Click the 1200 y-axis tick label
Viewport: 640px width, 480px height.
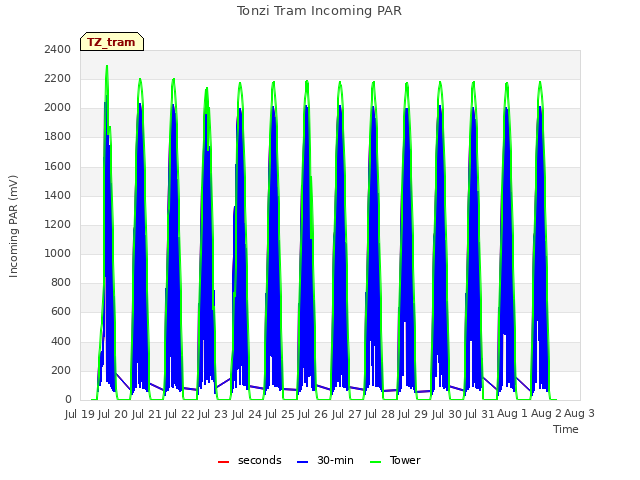point(58,224)
